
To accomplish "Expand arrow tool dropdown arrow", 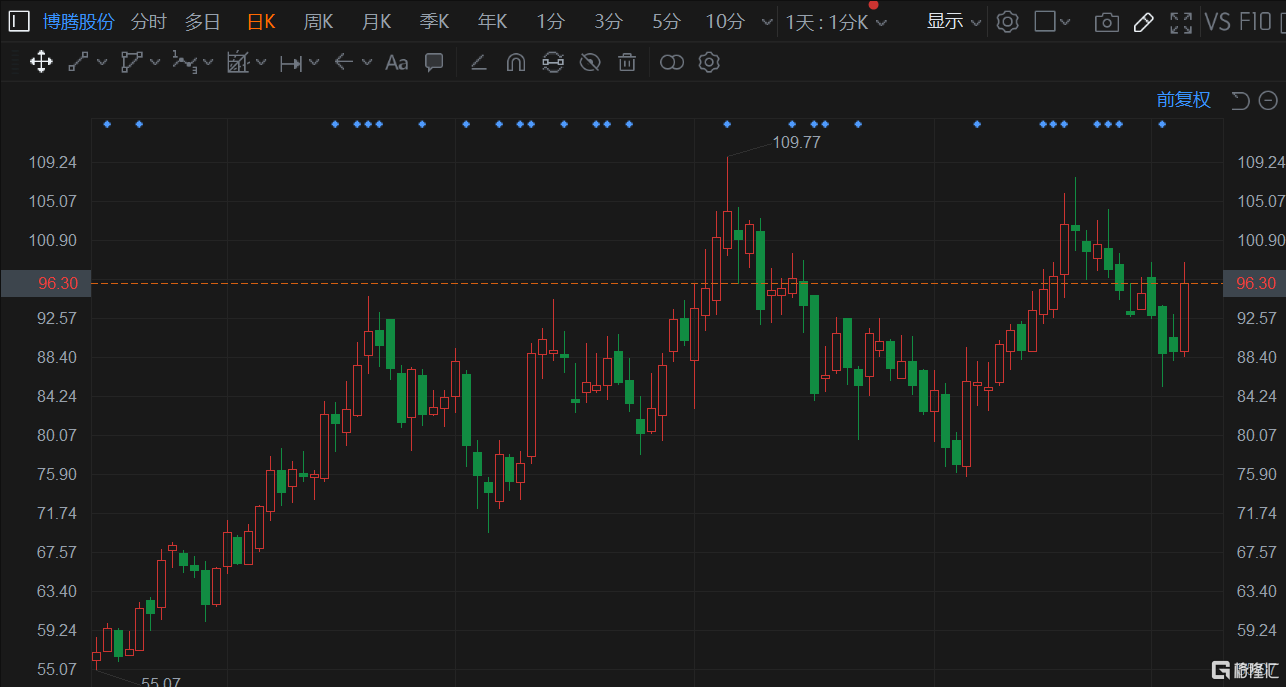I will (367, 63).
